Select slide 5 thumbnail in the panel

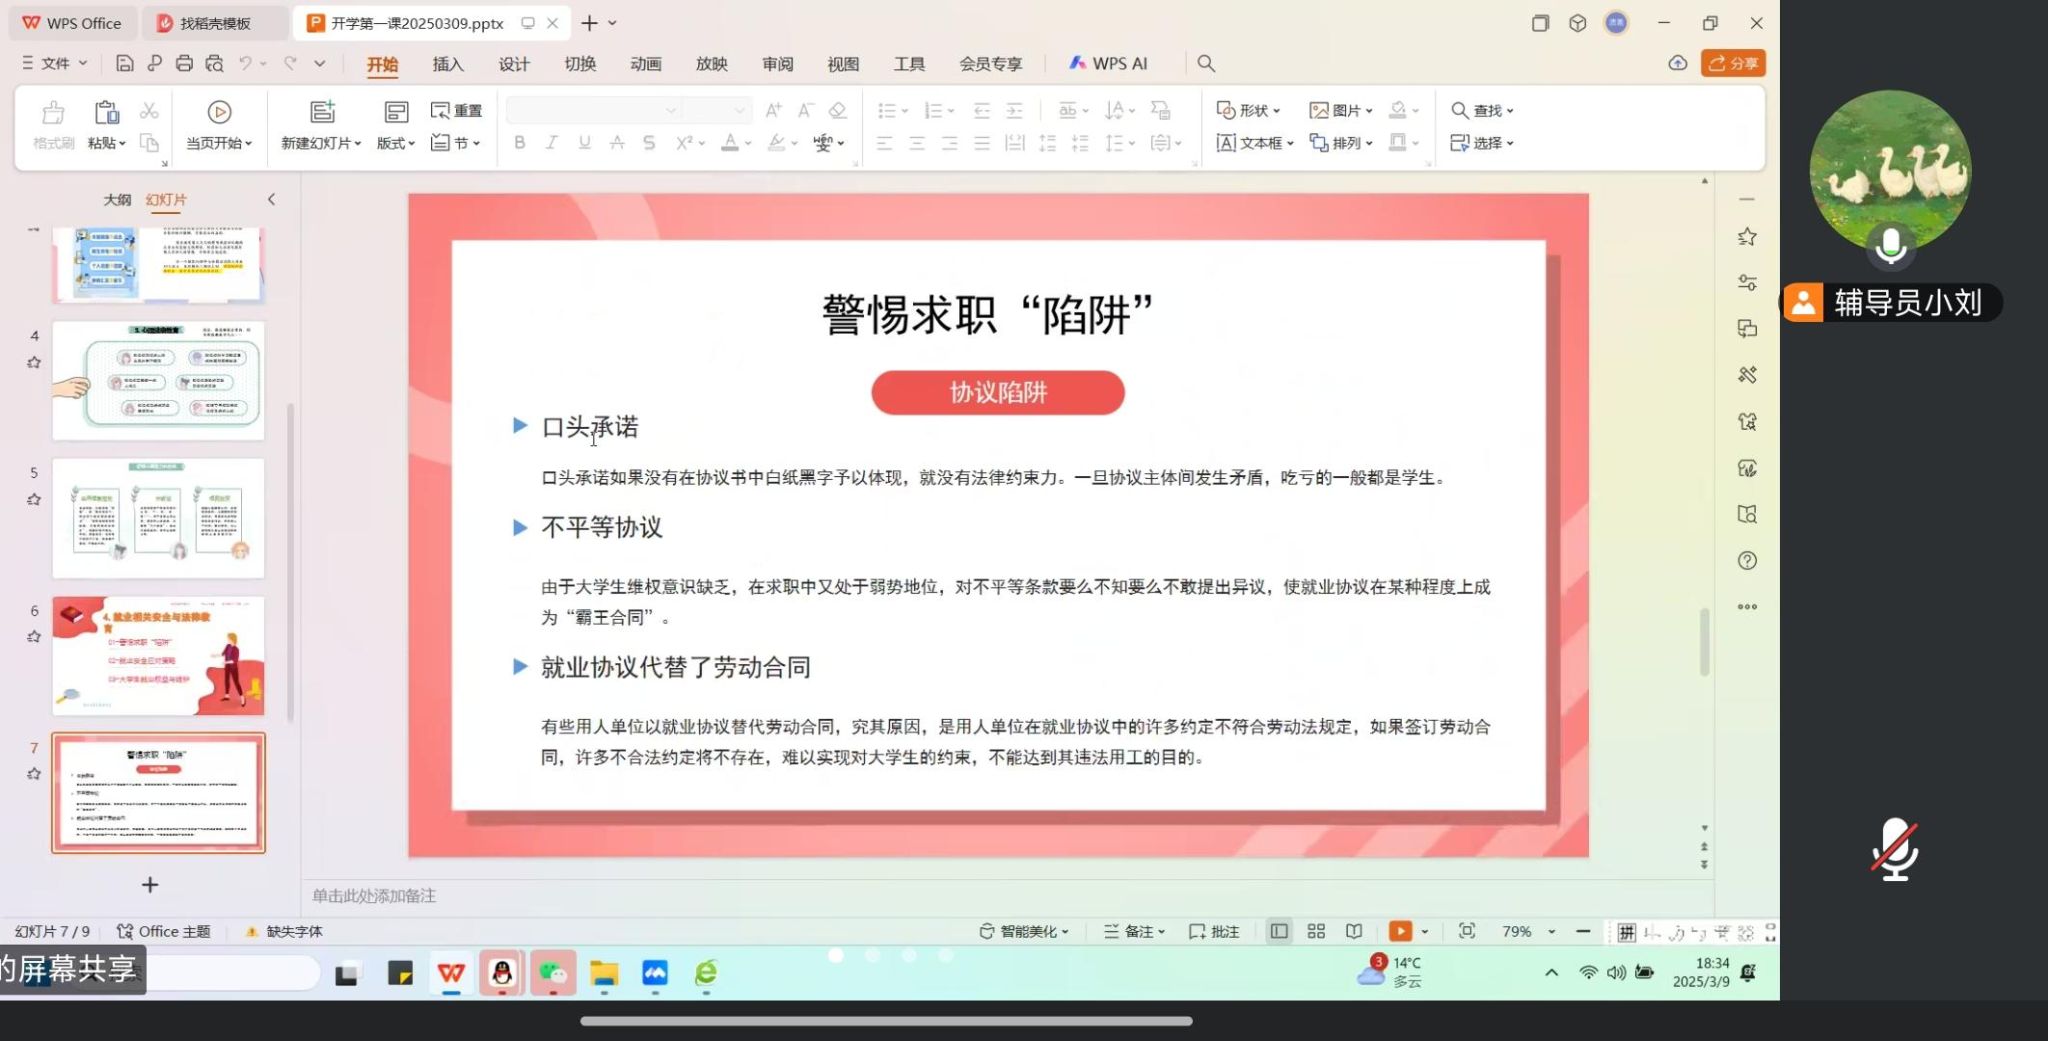click(x=158, y=518)
